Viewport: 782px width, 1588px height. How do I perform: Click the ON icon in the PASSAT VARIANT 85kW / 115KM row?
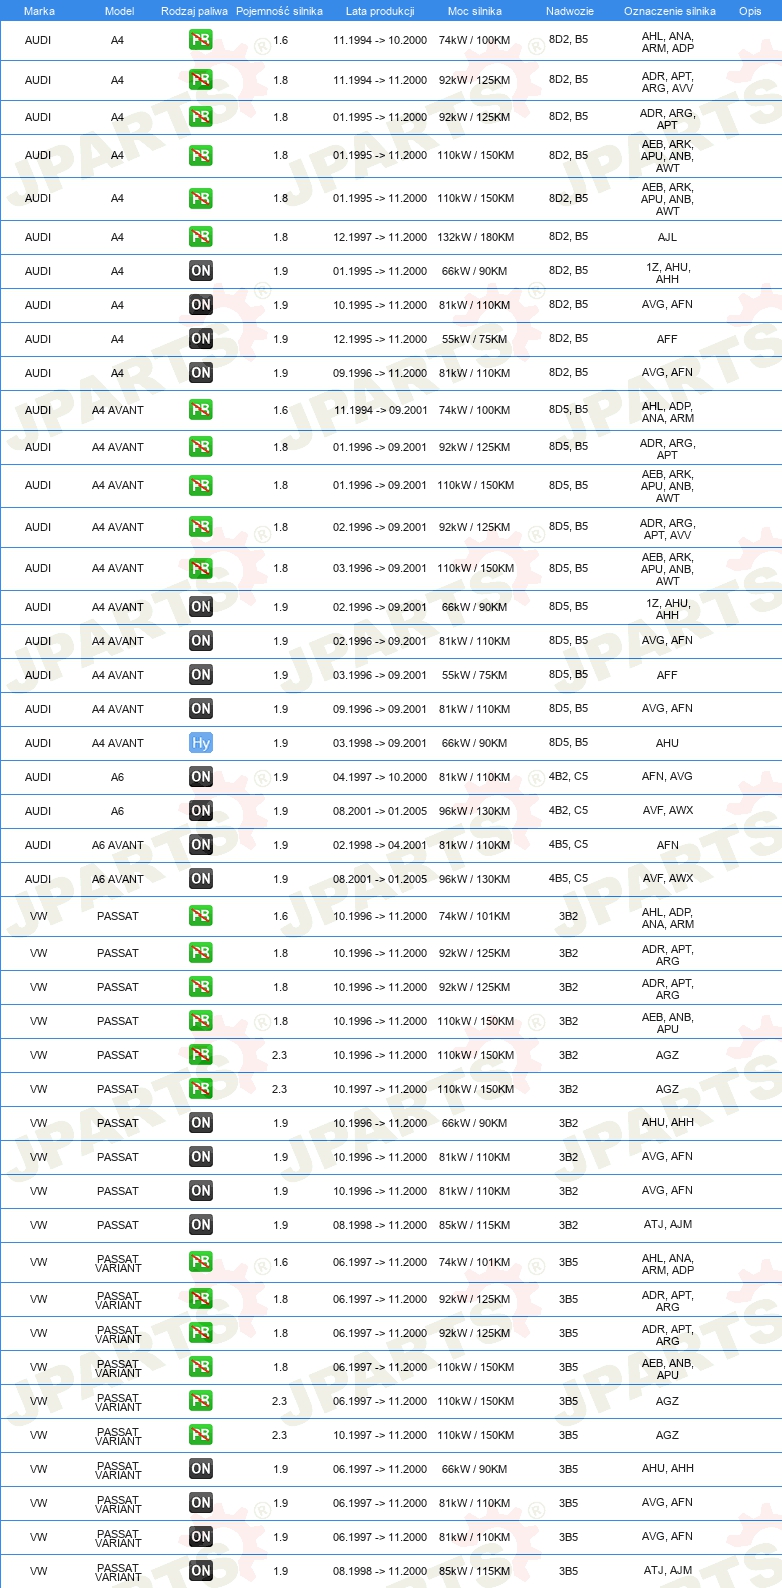pyautogui.click(x=201, y=1571)
